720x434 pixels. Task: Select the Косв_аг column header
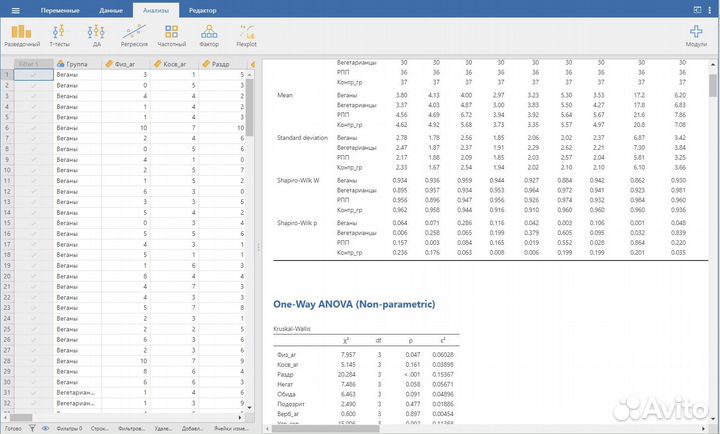(x=174, y=64)
